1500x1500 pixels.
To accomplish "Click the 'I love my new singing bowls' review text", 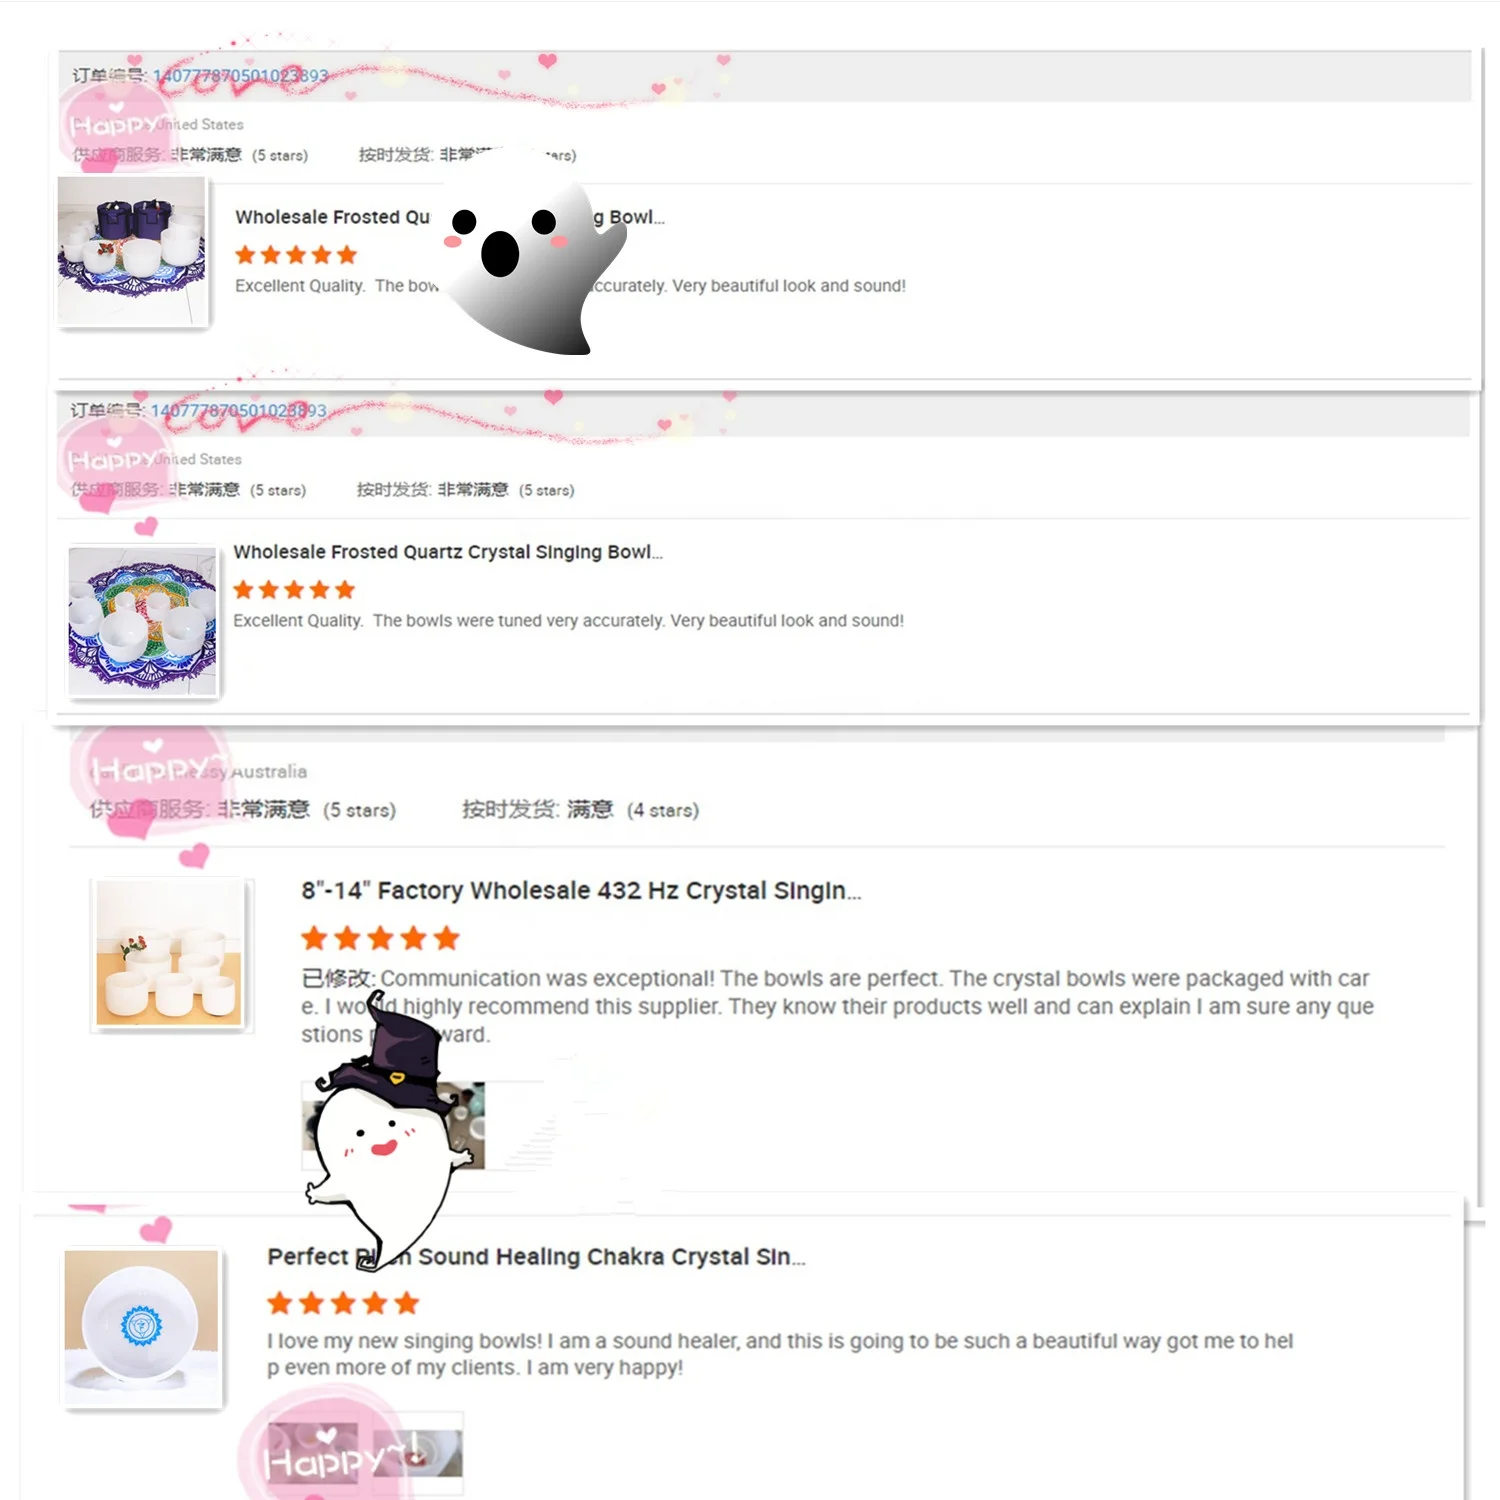I will coord(780,1354).
